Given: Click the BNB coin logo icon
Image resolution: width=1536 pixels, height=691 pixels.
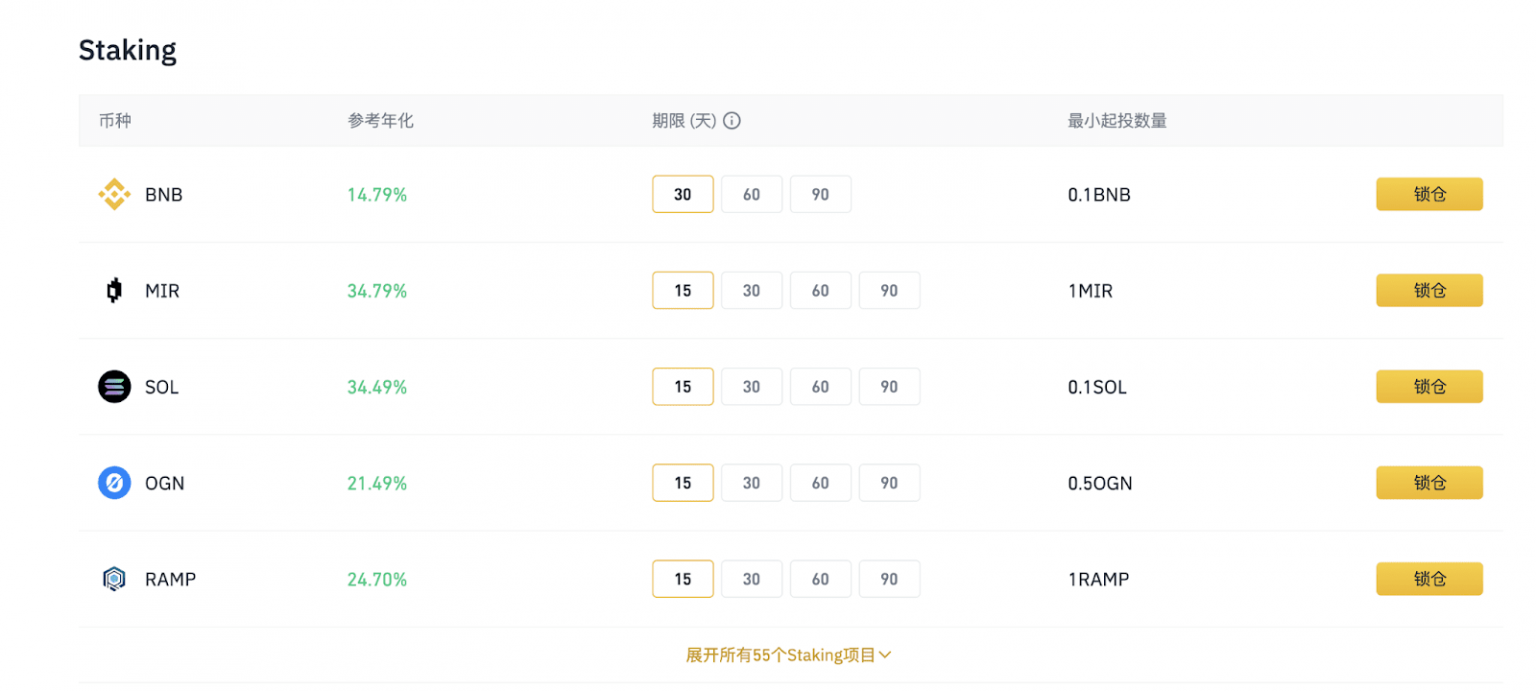Looking at the screenshot, I should (114, 194).
